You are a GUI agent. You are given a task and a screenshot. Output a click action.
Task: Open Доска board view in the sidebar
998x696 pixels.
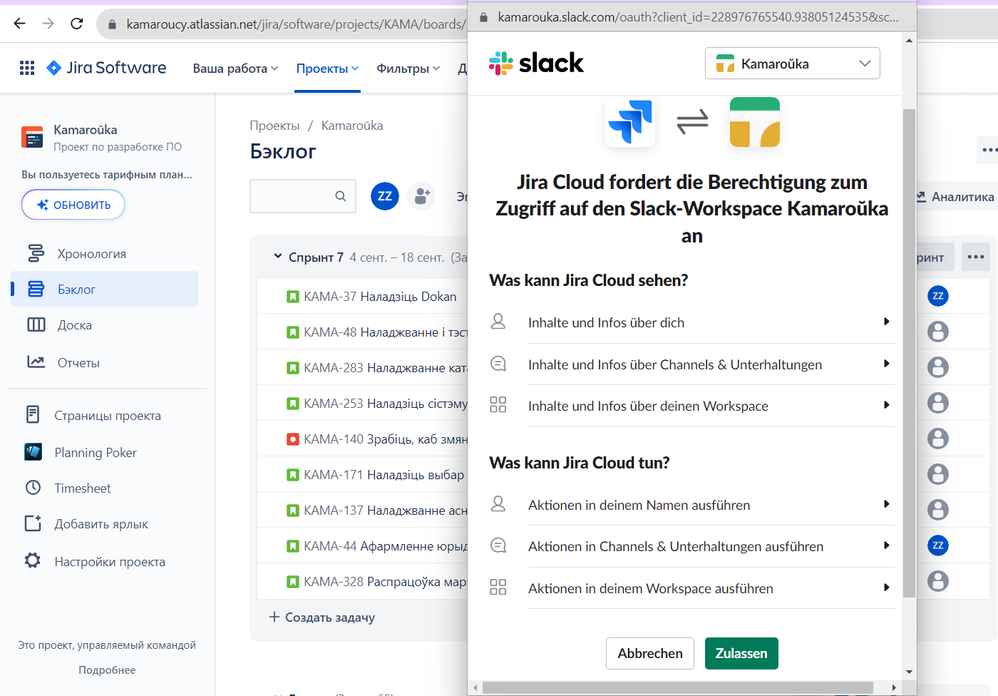(x=104, y=325)
